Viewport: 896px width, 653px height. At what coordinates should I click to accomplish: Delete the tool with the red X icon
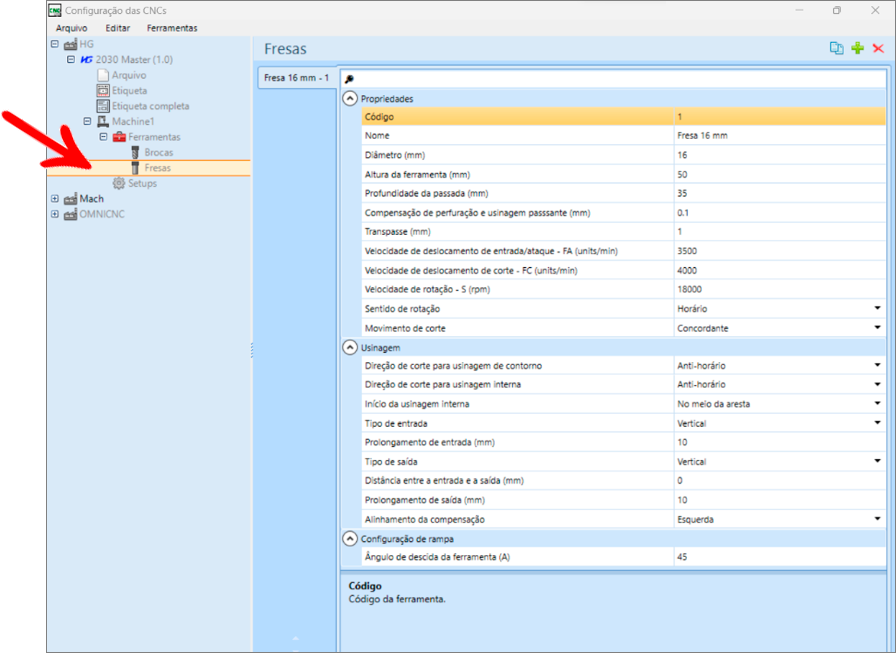click(878, 49)
